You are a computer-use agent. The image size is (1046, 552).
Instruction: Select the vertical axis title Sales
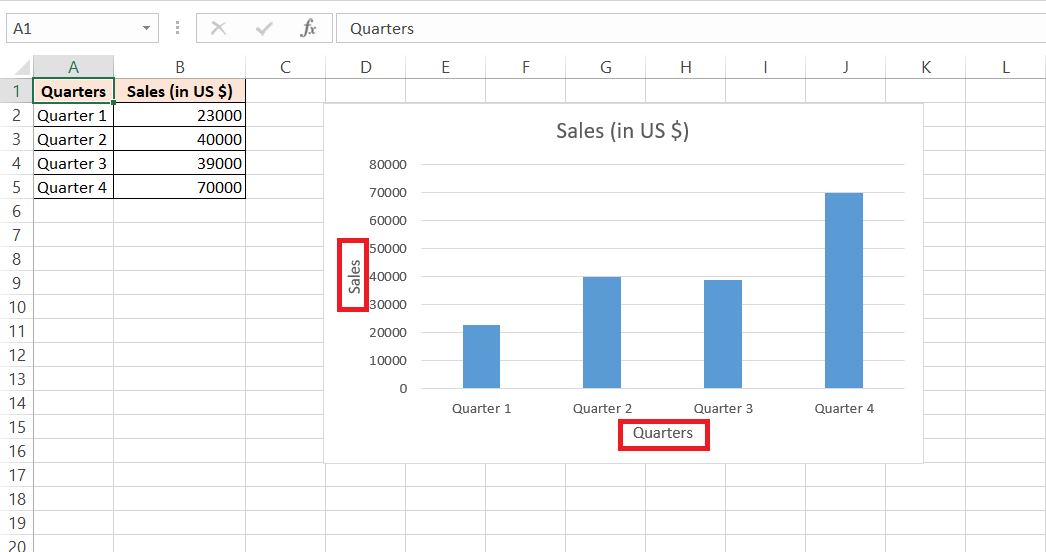coord(354,276)
